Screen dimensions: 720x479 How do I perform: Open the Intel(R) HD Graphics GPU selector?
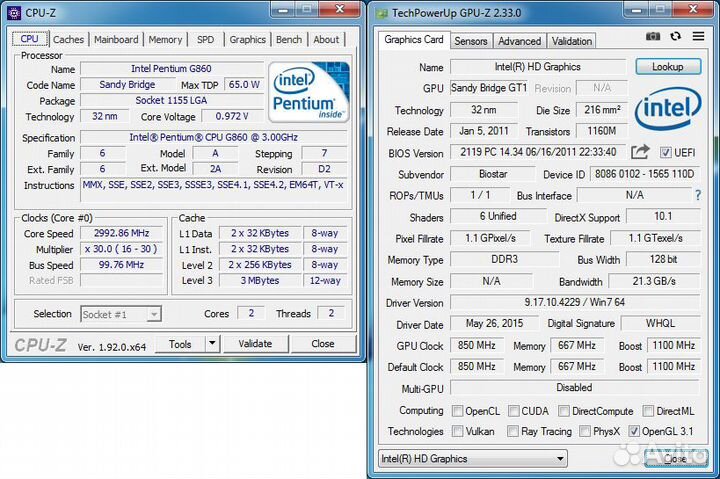pos(473,458)
